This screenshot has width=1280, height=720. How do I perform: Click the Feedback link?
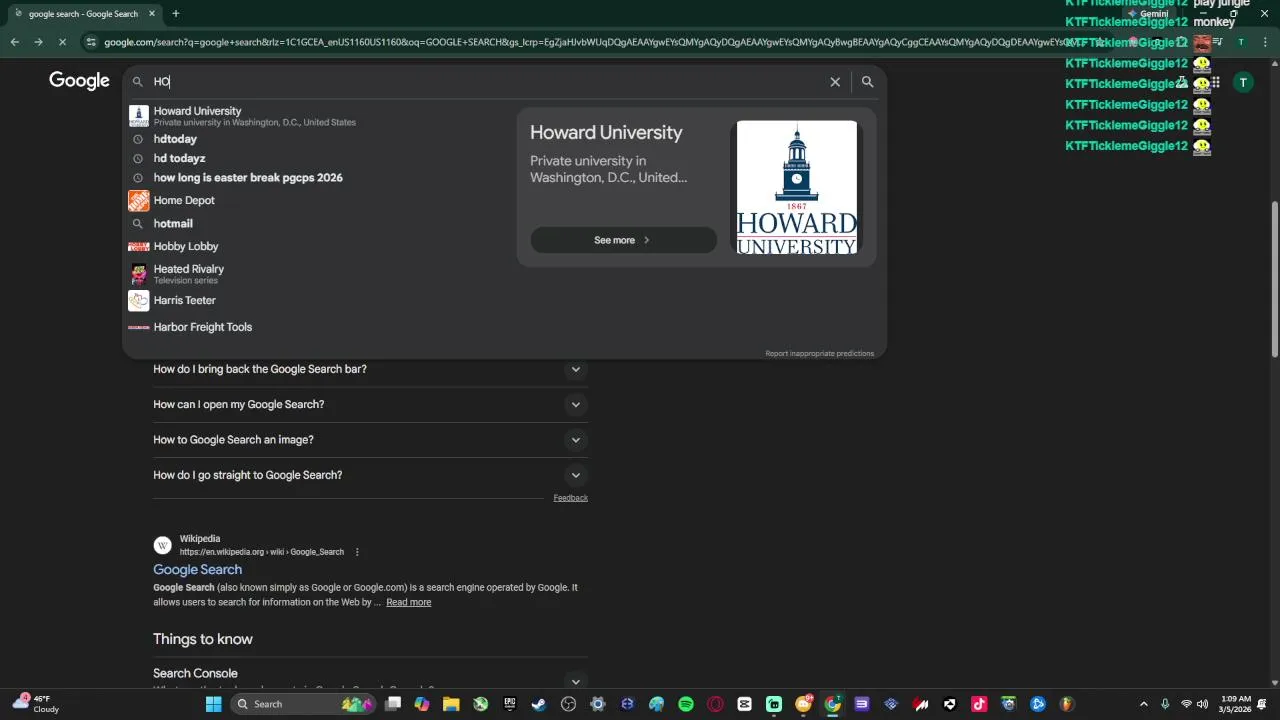point(570,498)
